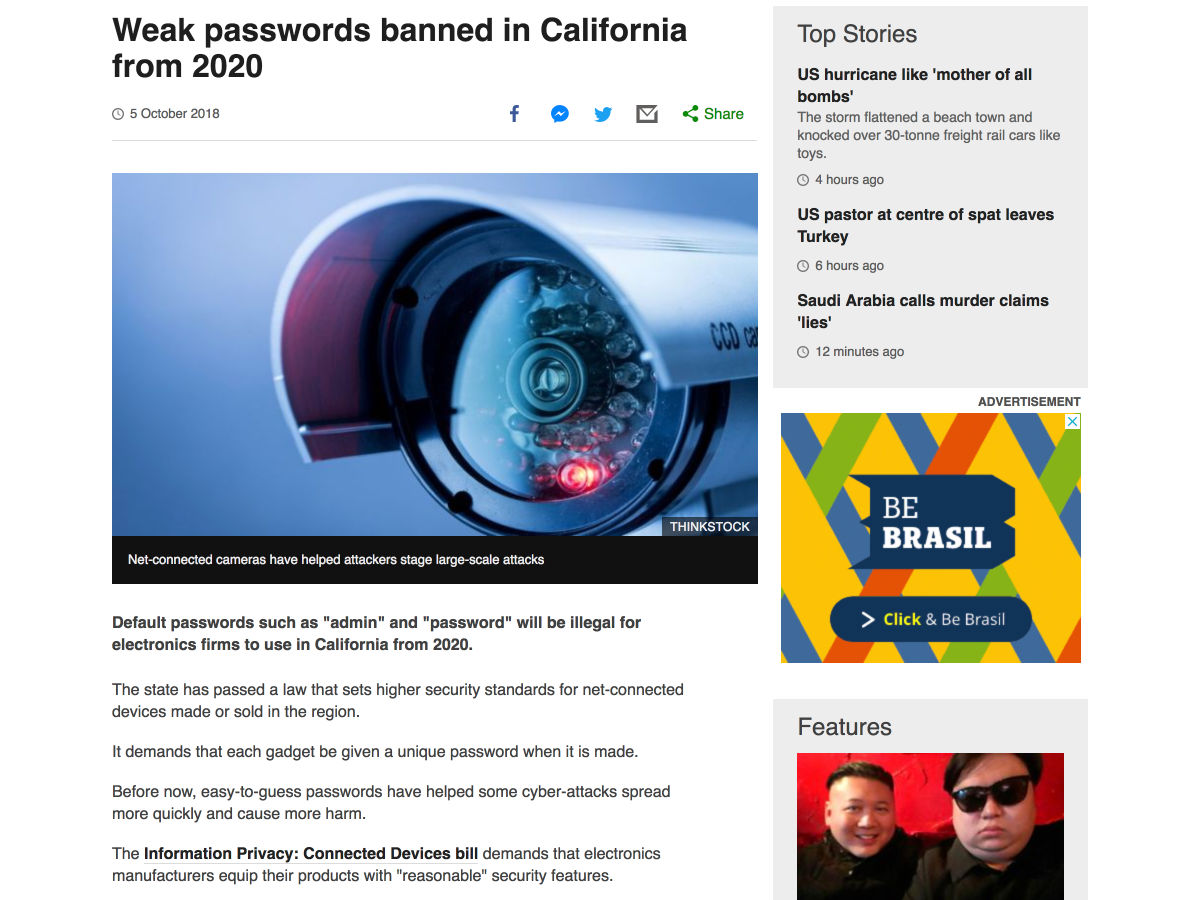This screenshot has height=900, width=1200.
Task: Click clock icon next to 12 minutes ago
Action: (803, 352)
